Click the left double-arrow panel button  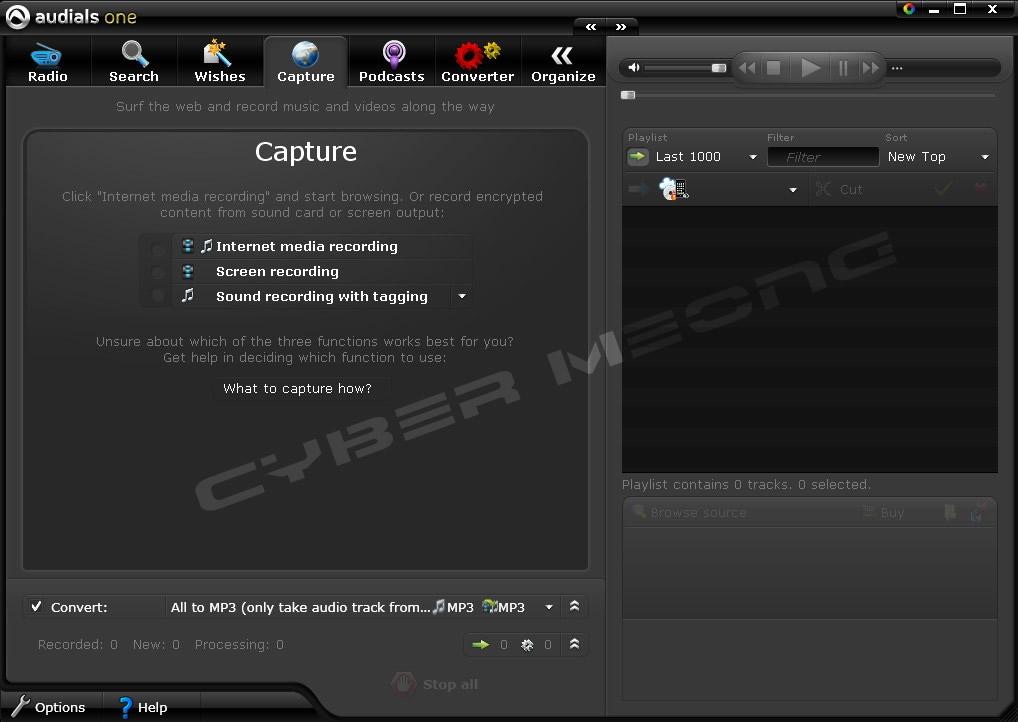pos(591,27)
